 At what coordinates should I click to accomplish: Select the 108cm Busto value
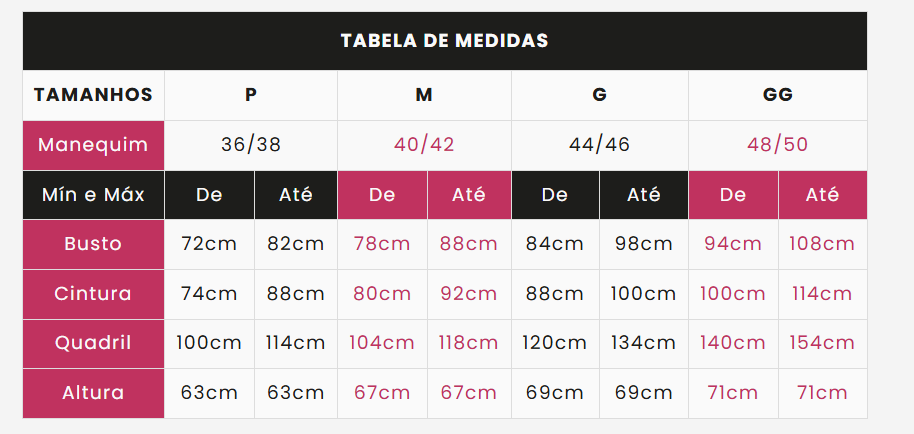(822, 244)
